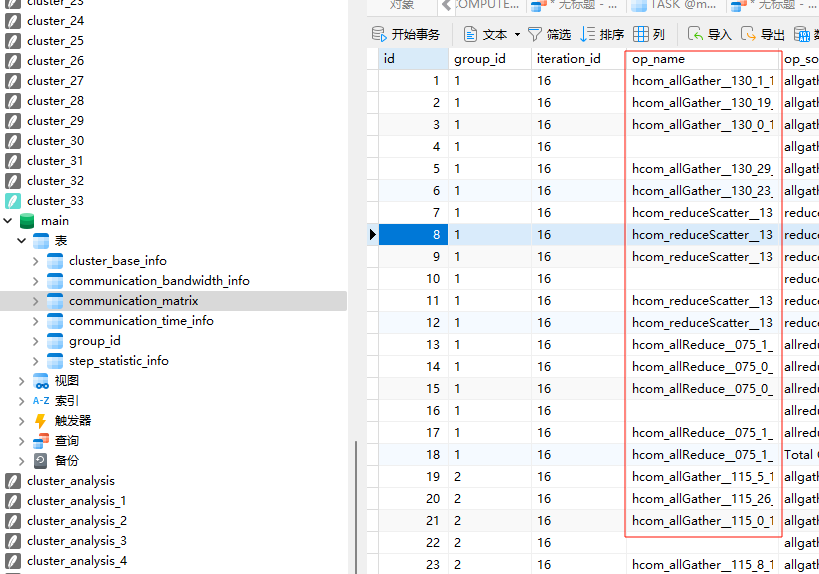
Task: Click the A-Z 索引 index icon
Action: (41, 401)
